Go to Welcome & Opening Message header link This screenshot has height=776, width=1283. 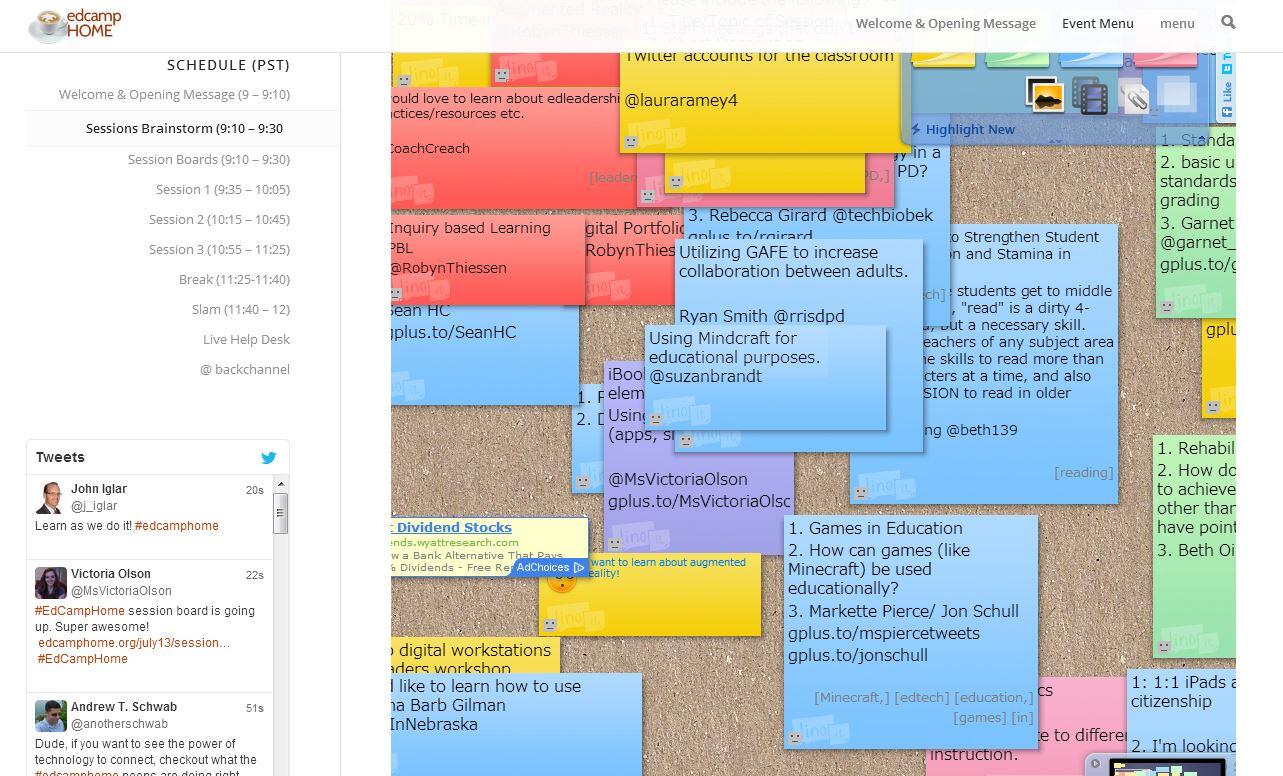(946, 23)
